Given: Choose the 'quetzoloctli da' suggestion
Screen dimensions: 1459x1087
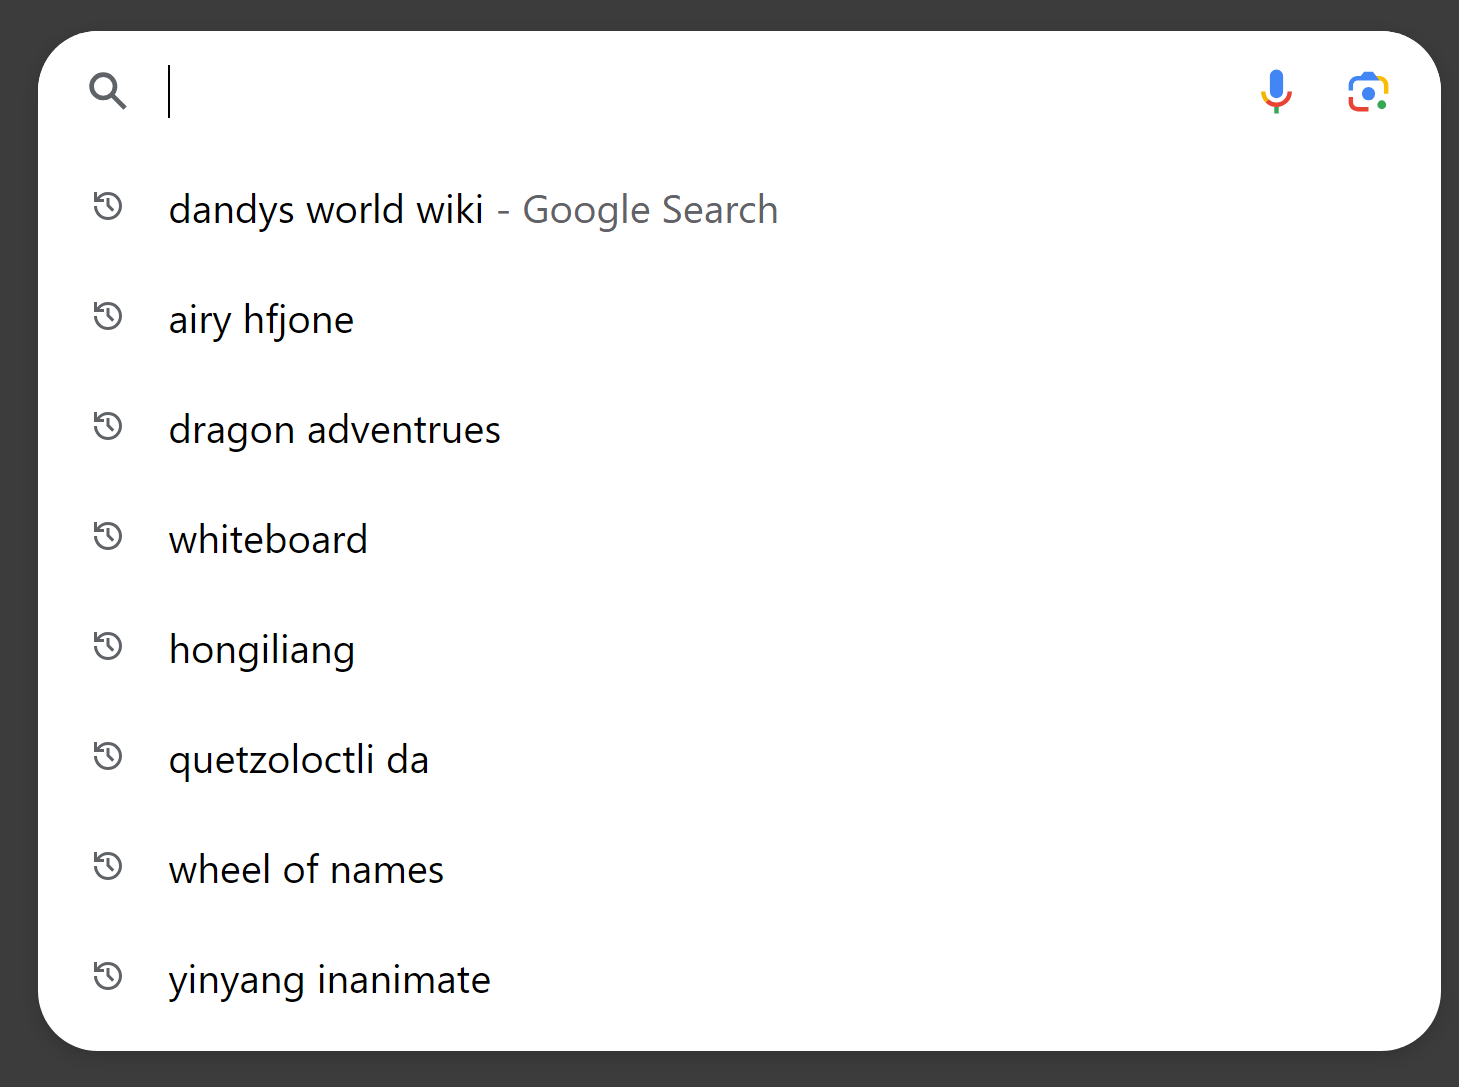Looking at the screenshot, I should pos(299,759).
